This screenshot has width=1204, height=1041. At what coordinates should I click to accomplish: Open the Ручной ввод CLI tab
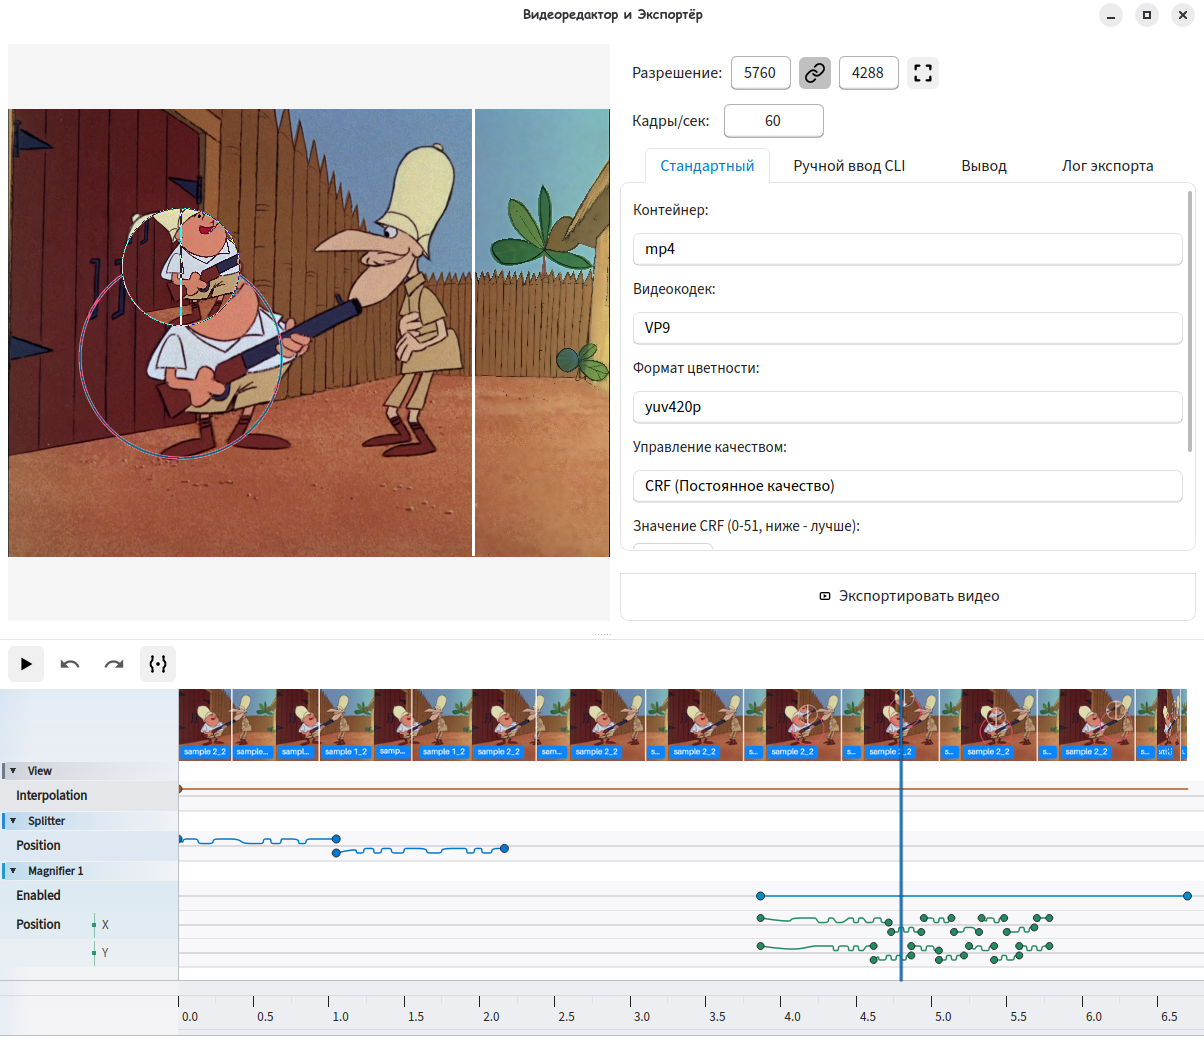tap(849, 166)
